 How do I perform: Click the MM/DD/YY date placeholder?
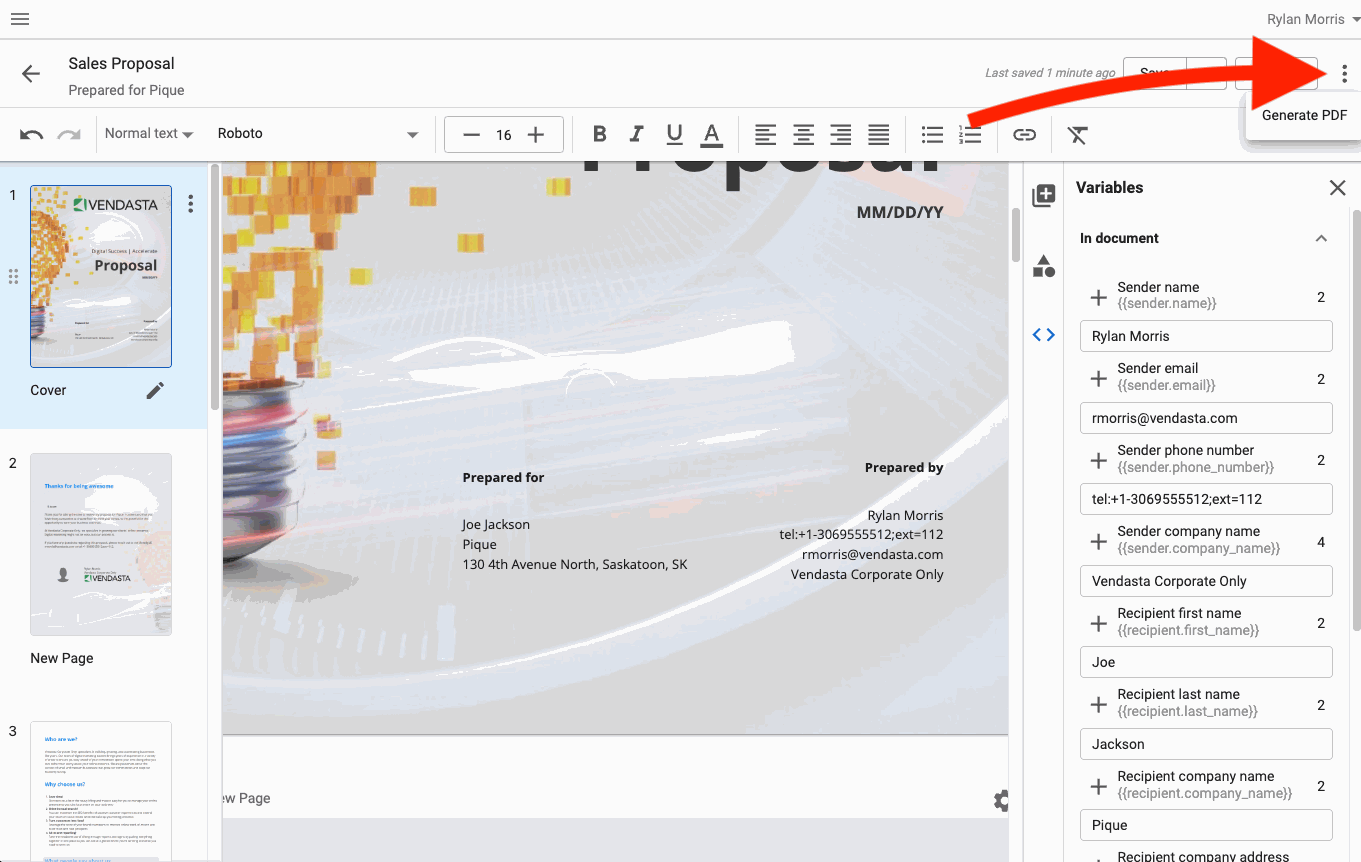tap(900, 213)
